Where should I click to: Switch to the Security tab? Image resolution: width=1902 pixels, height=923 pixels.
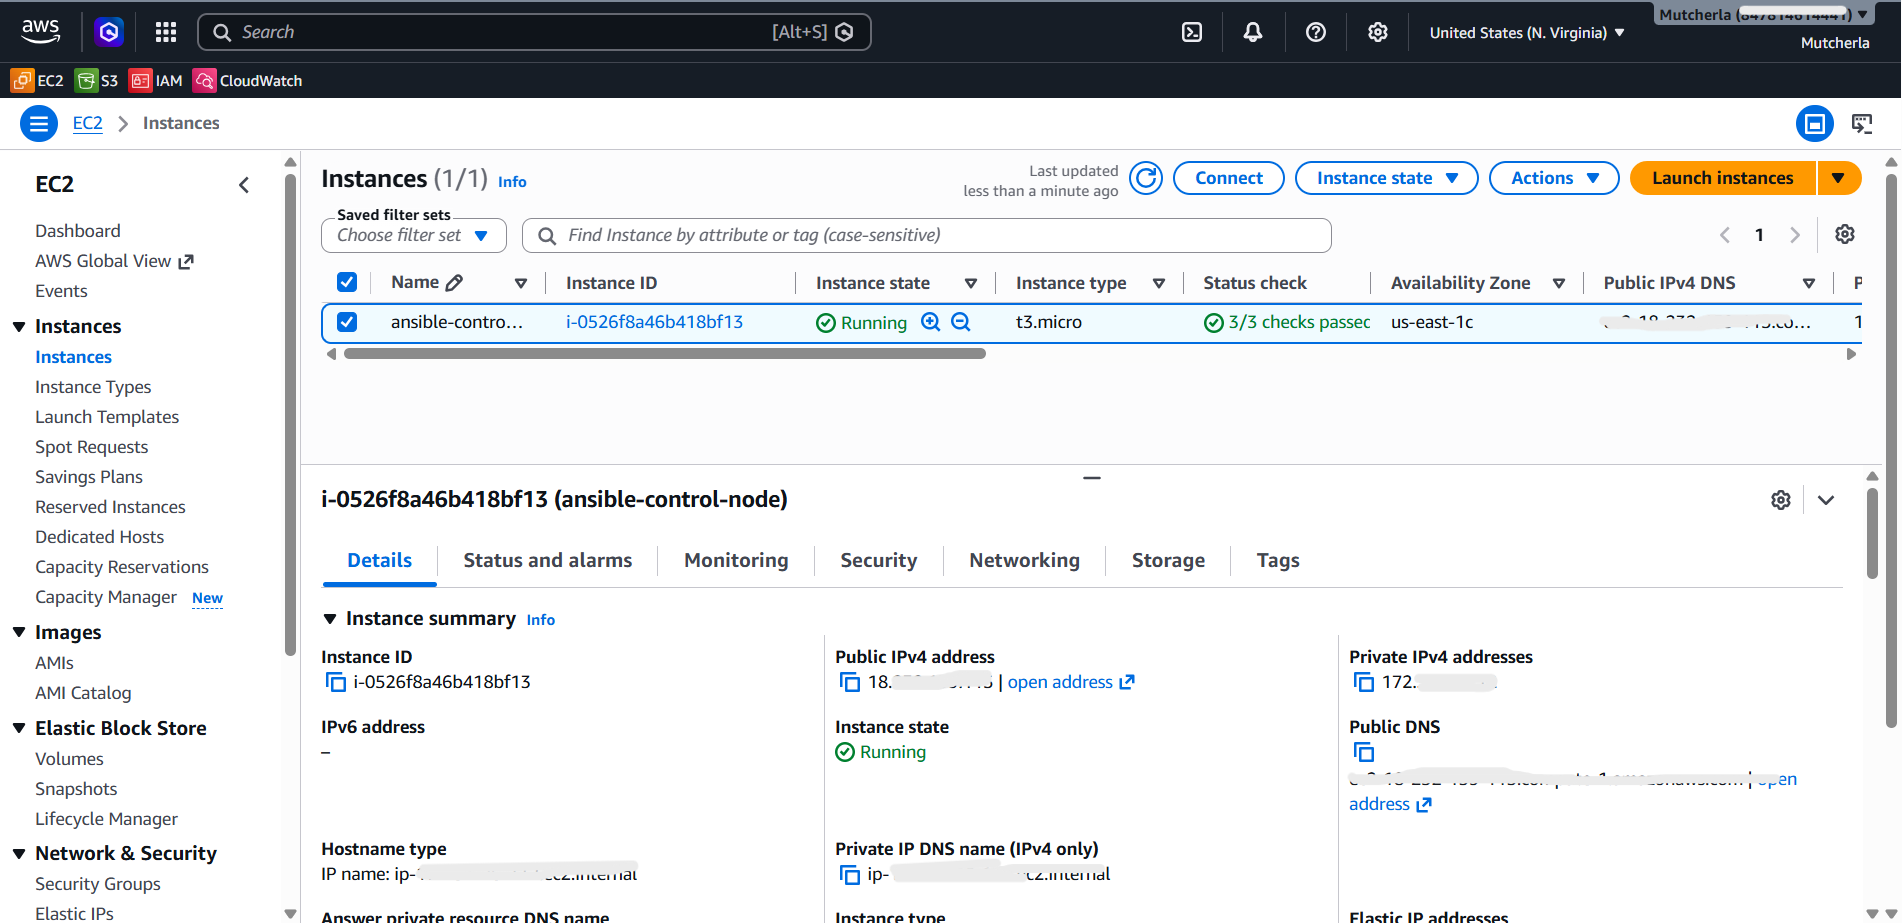(879, 561)
